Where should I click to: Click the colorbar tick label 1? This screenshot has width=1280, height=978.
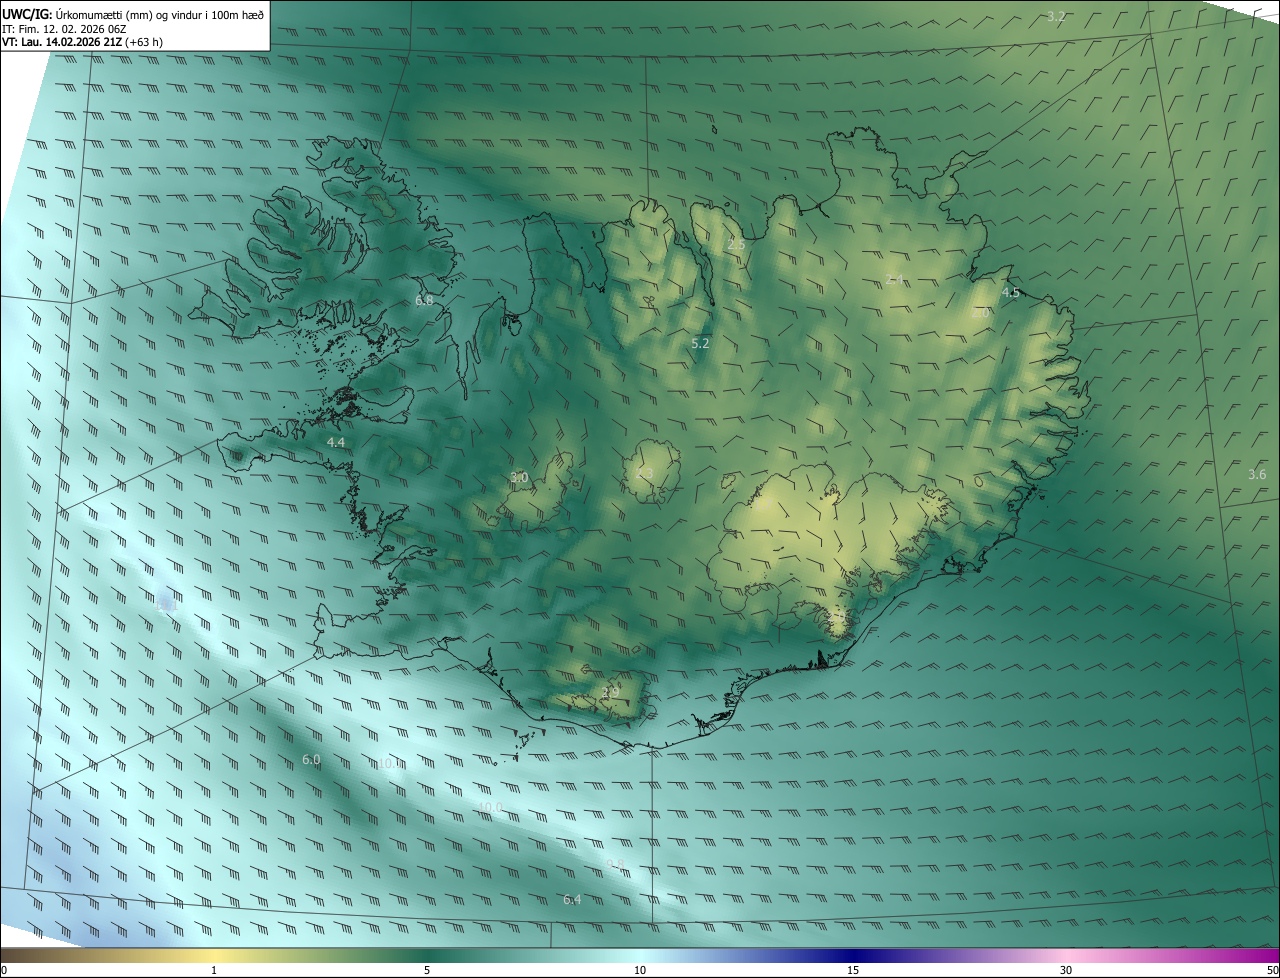point(214,970)
